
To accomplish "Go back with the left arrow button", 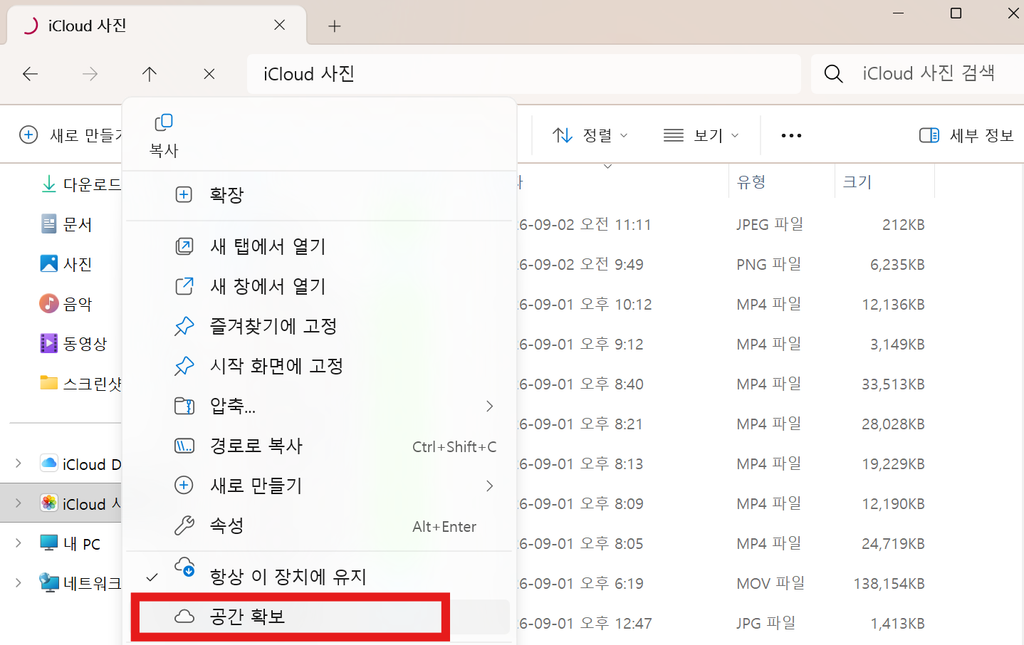I will pos(30,74).
